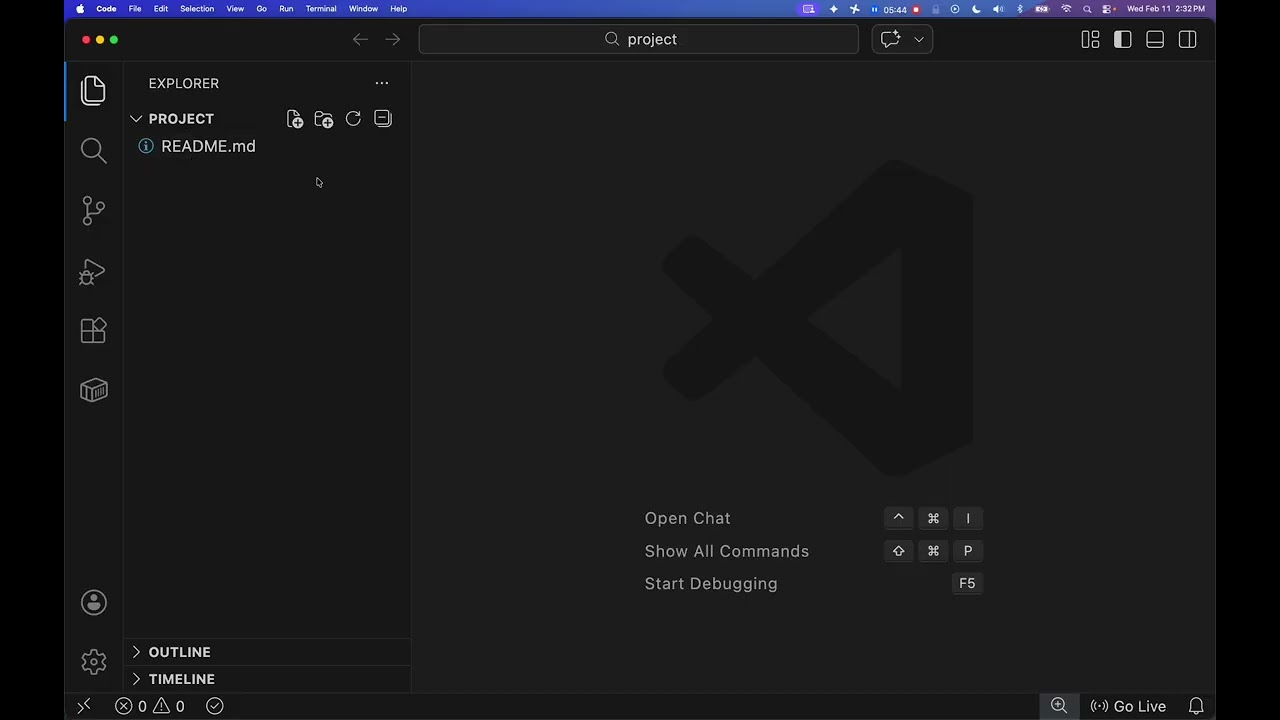Image resolution: width=1280 pixels, height=720 pixels.
Task: Go back using the navigation arrow
Action: (x=360, y=39)
